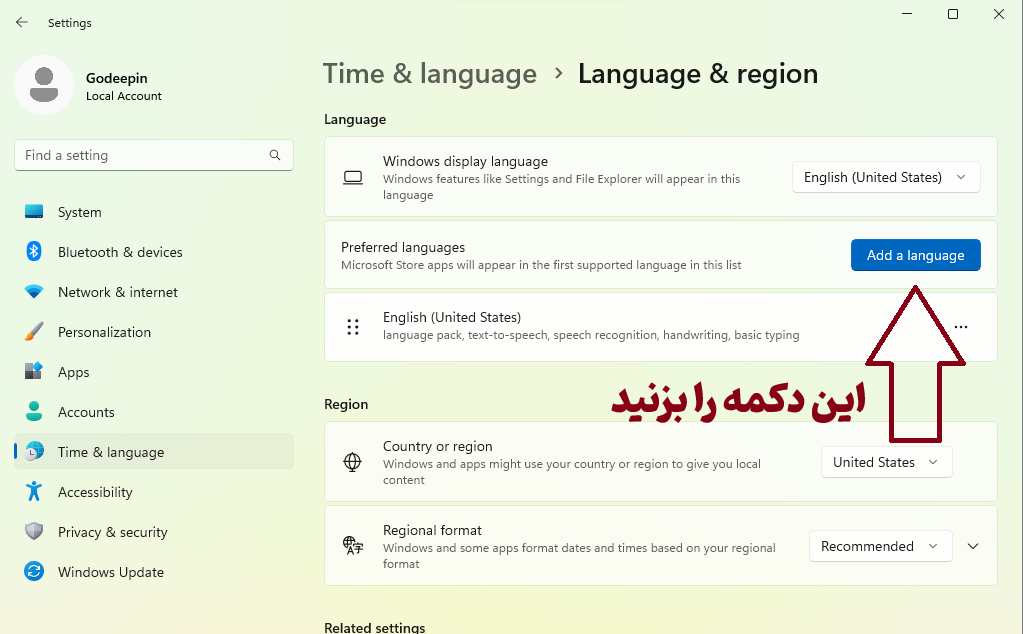Click the globe icon beside Country or region
Viewport: 1023px width, 634px height.
352,462
